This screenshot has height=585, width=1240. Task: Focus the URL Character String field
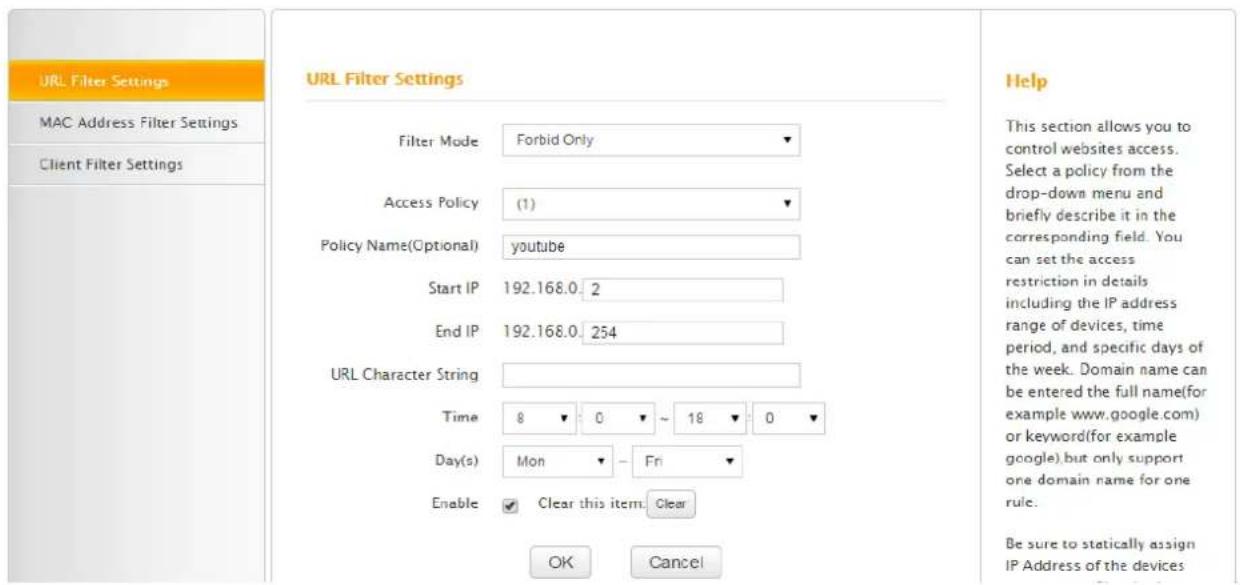tap(651, 375)
